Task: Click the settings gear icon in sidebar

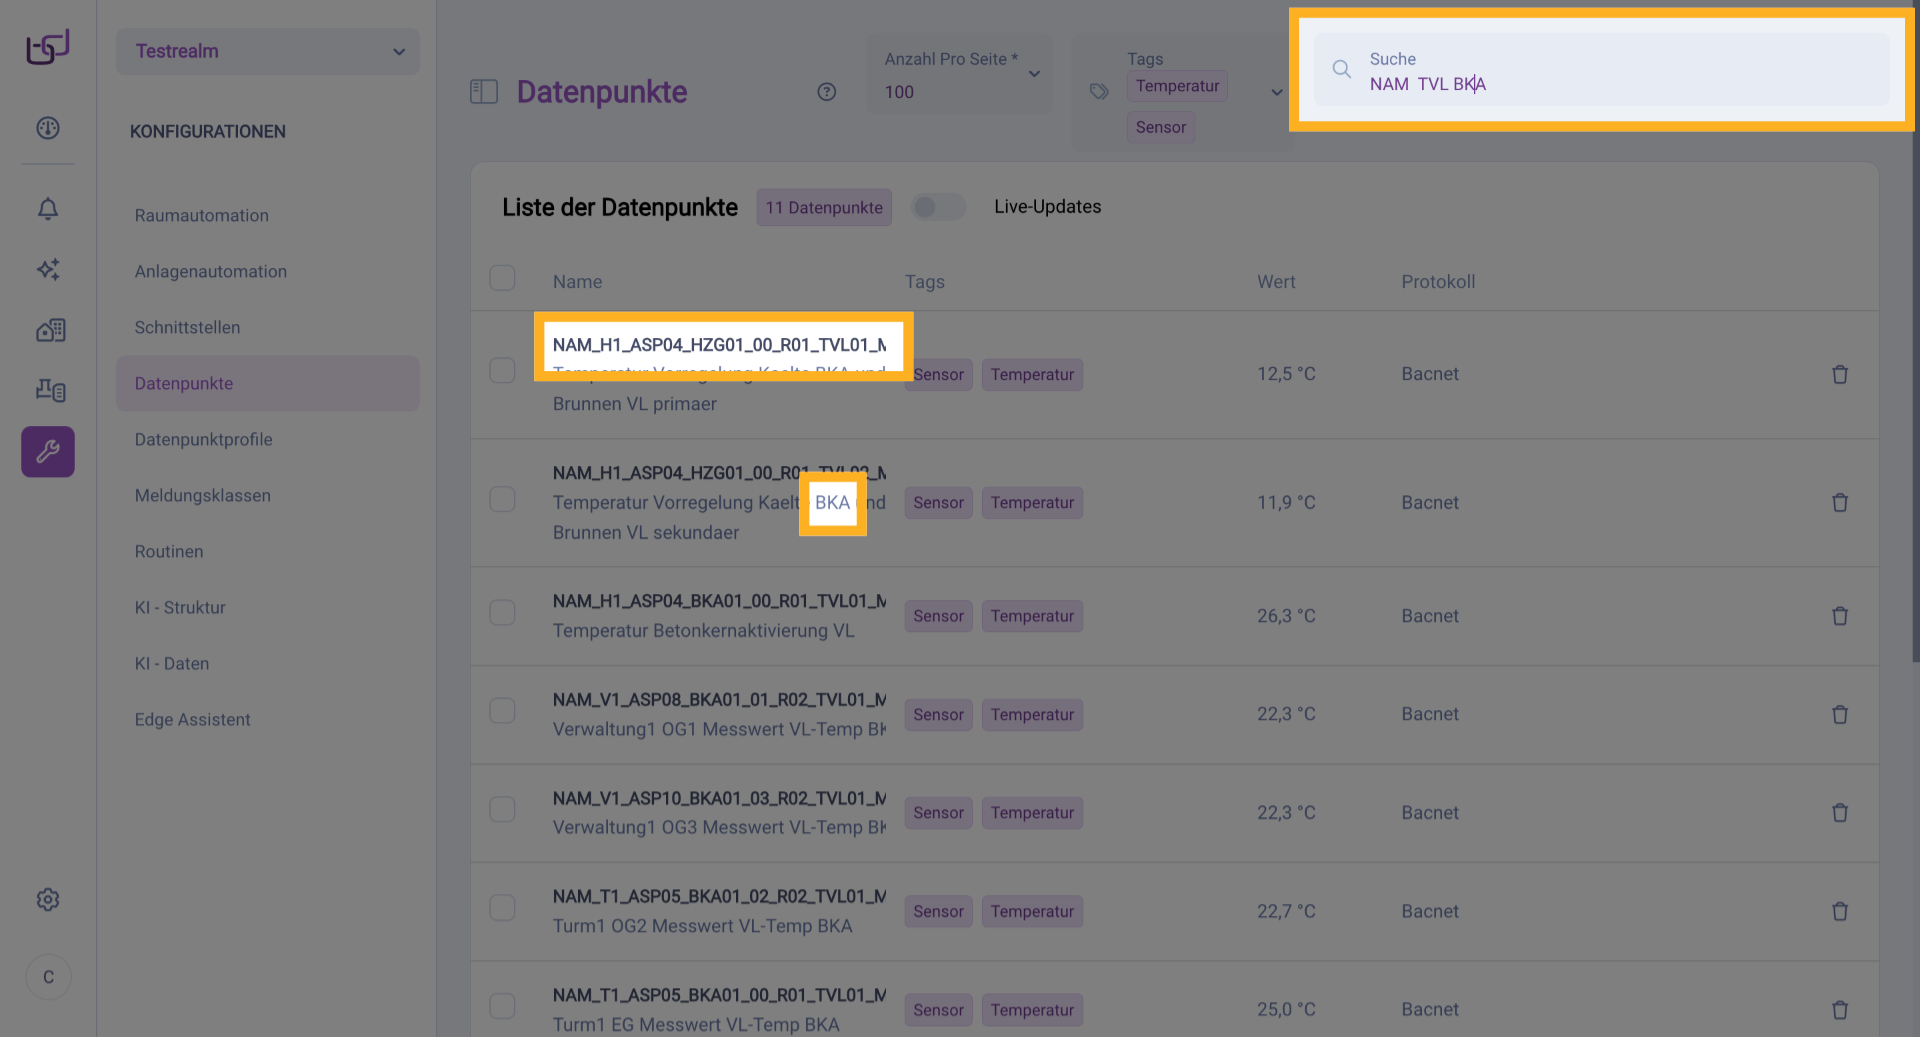Action: click(x=48, y=900)
